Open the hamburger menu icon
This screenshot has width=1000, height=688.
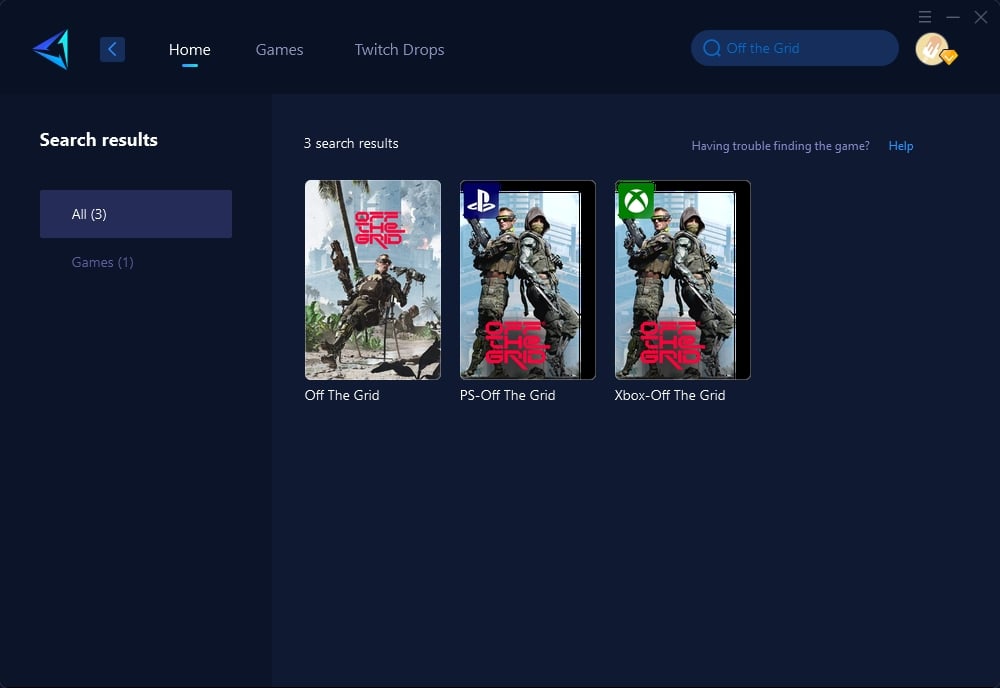pos(925,17)
